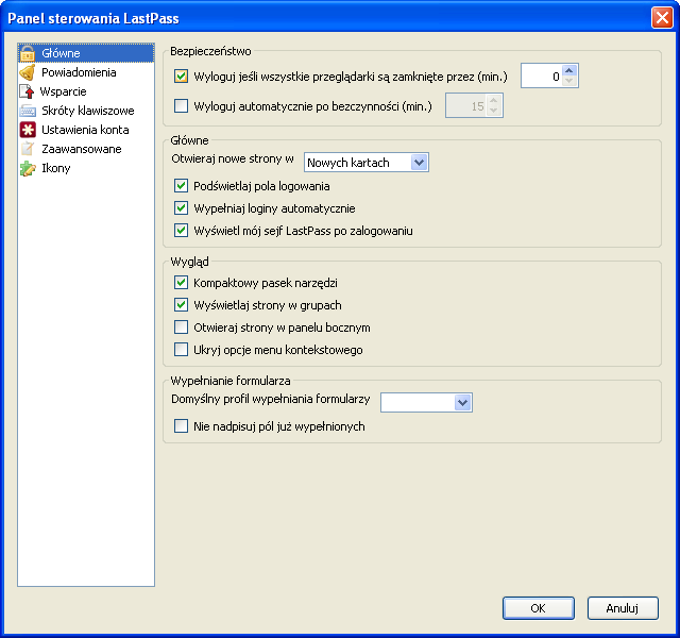Screen dimensions: 680x638
Task: Open the Powiadomienia section
Action: pos(79,72)
